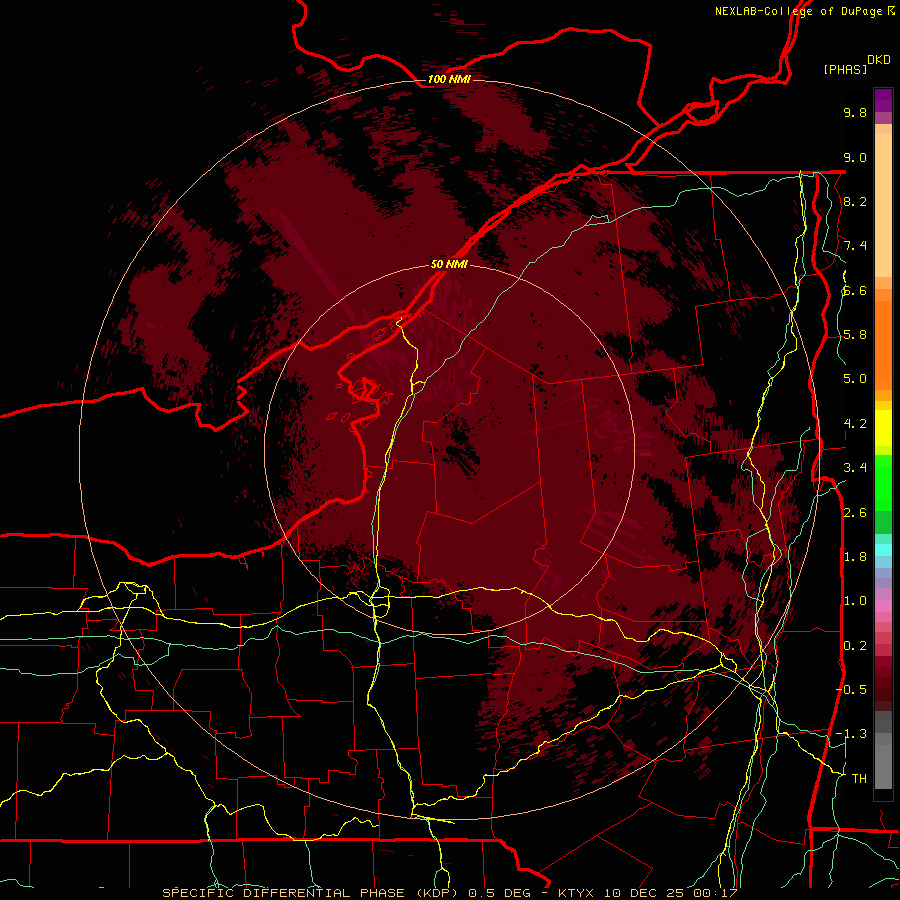Click the 7.4 value on the color scale

click(855, 246)
